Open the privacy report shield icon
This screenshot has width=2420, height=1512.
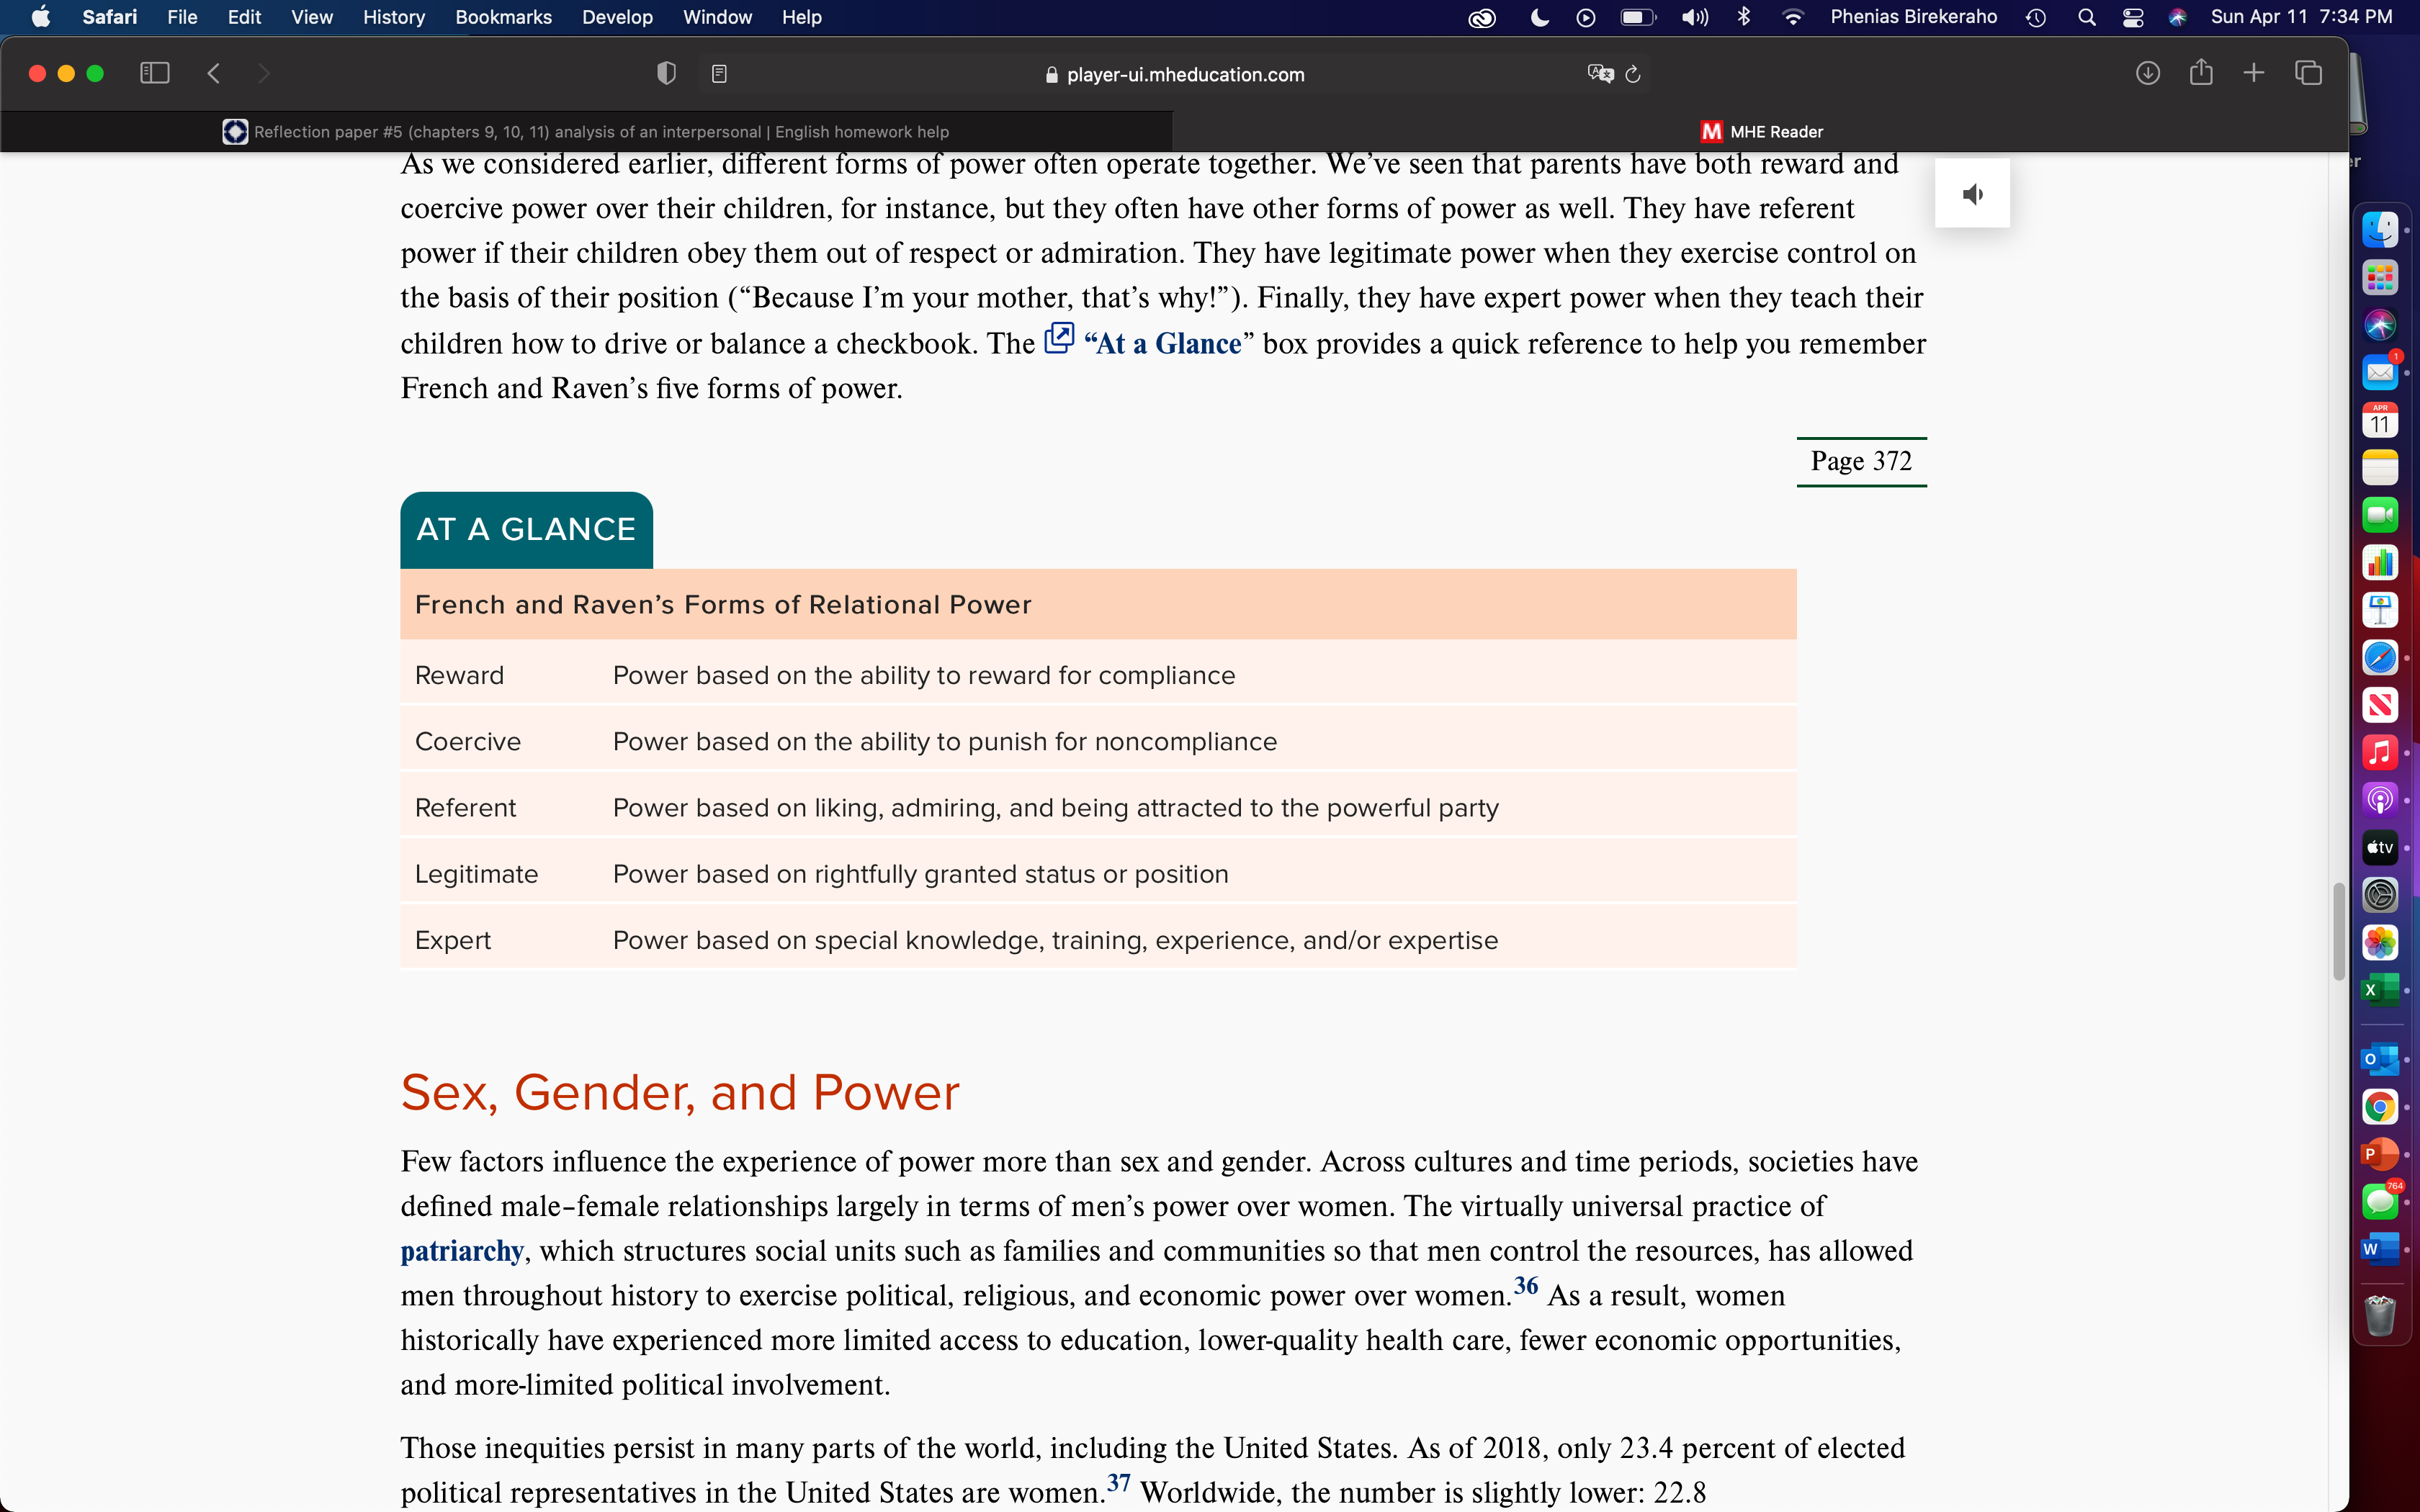pyautogui.click(x=666, y=73)
